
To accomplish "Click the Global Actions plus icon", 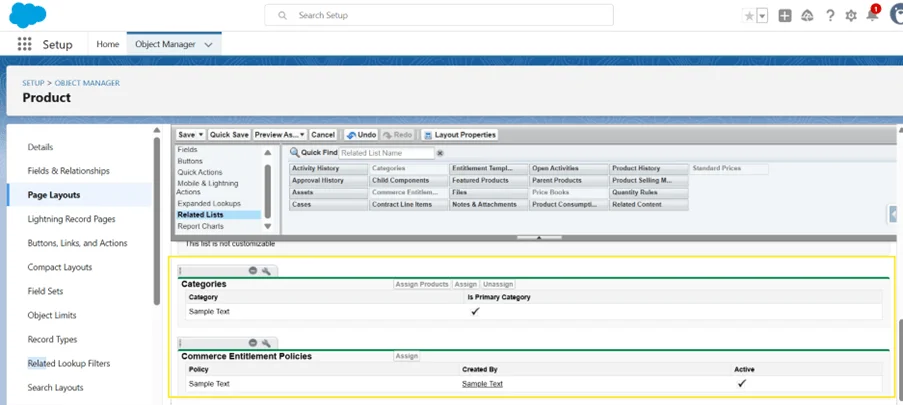I will (x=784, y=16).
